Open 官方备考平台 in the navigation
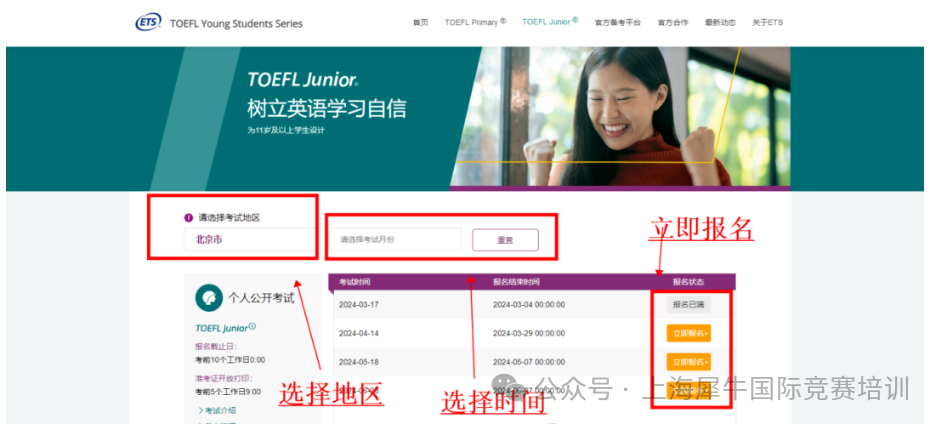Screen dimensions: 940x427 coord(617,22)
